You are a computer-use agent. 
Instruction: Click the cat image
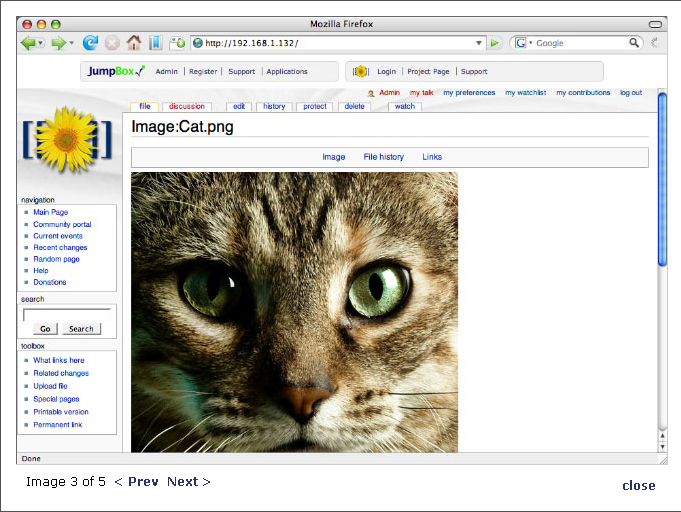[x=294, y=312]
